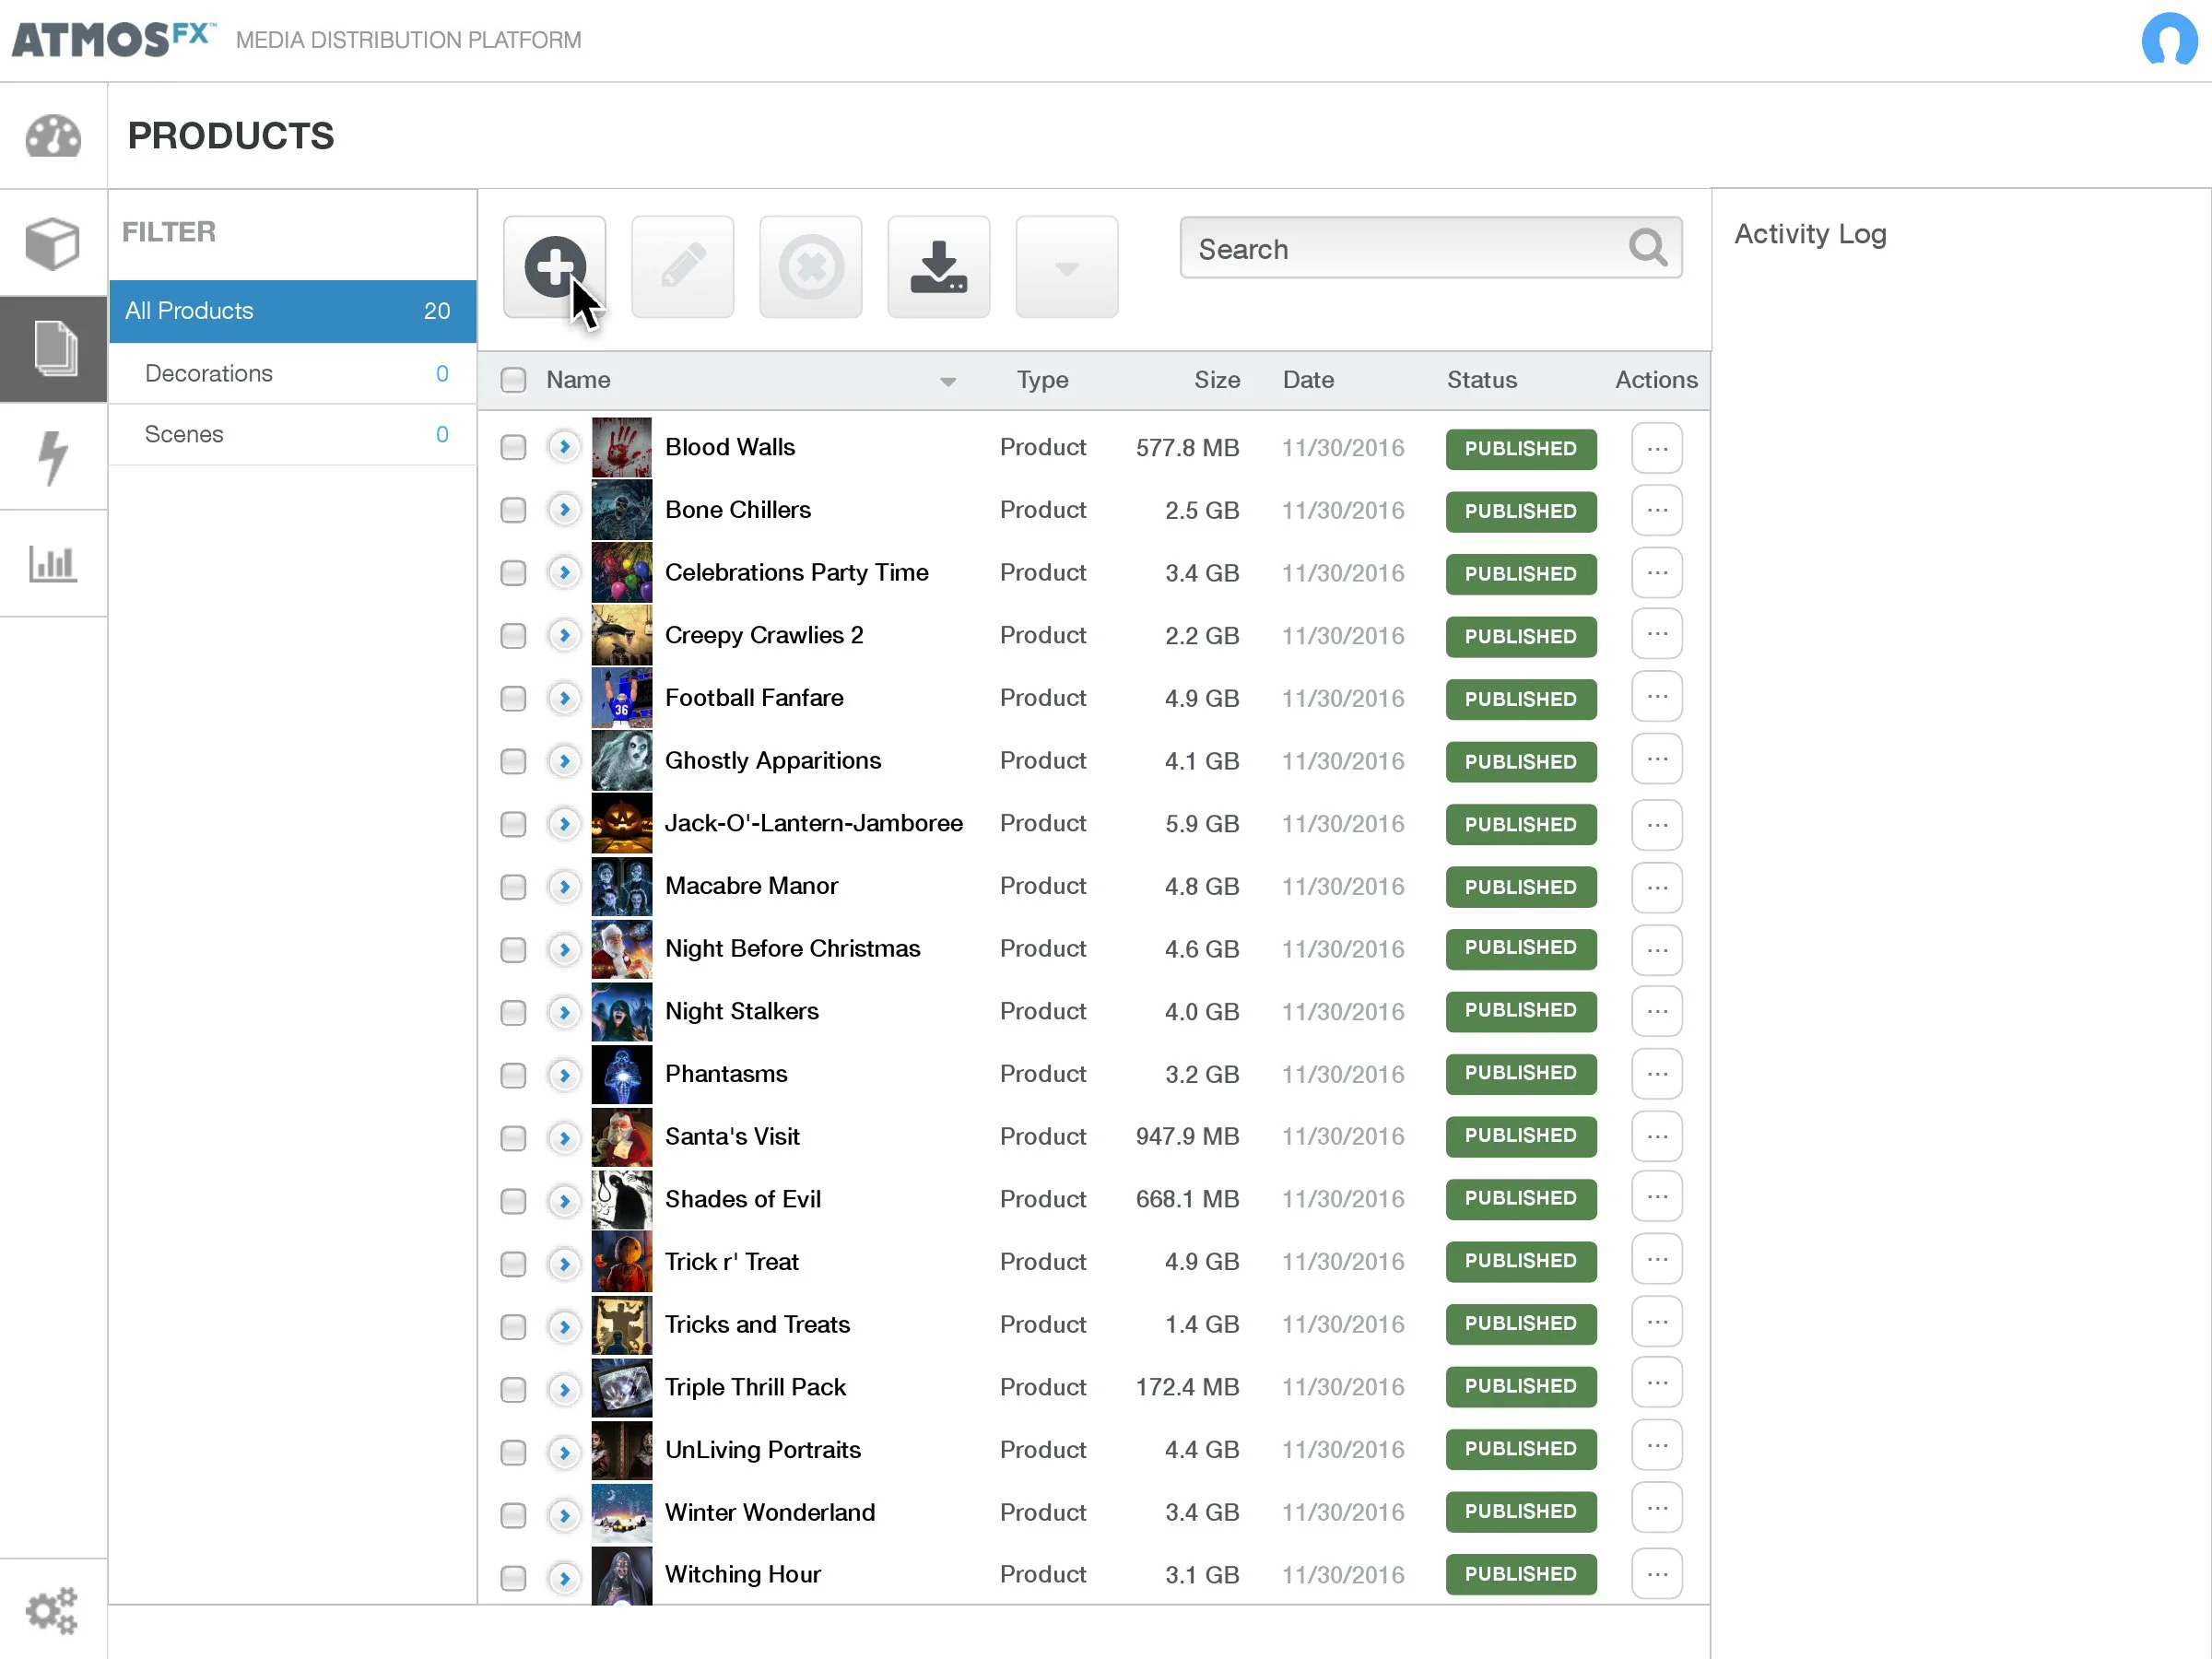Check the Macabre Manor row checkbox
The image size is (2212, 1659).
click(513, 886)
